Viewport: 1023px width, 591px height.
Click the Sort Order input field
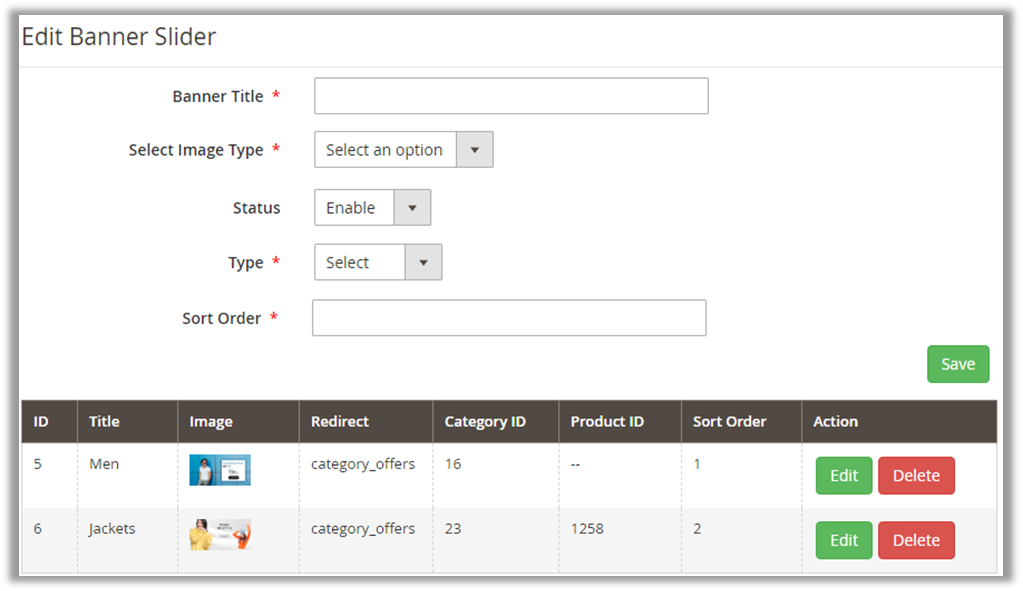pyautogui.click(x=509, y=318)
